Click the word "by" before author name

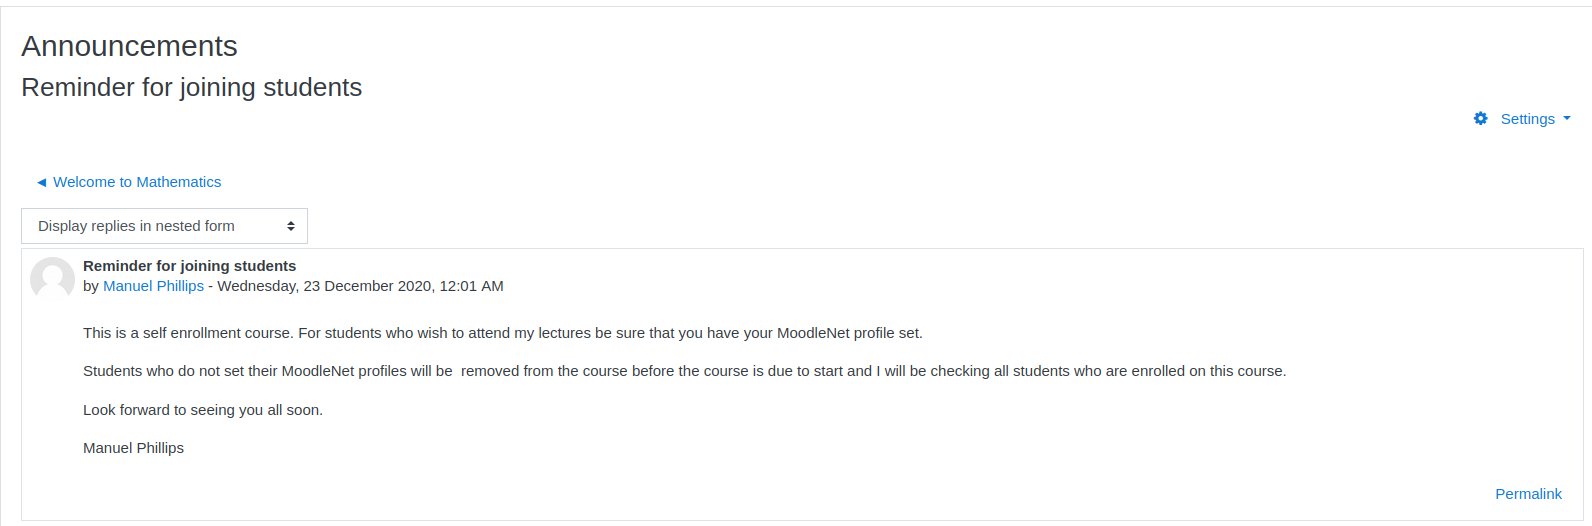click(x=91, y=286)
